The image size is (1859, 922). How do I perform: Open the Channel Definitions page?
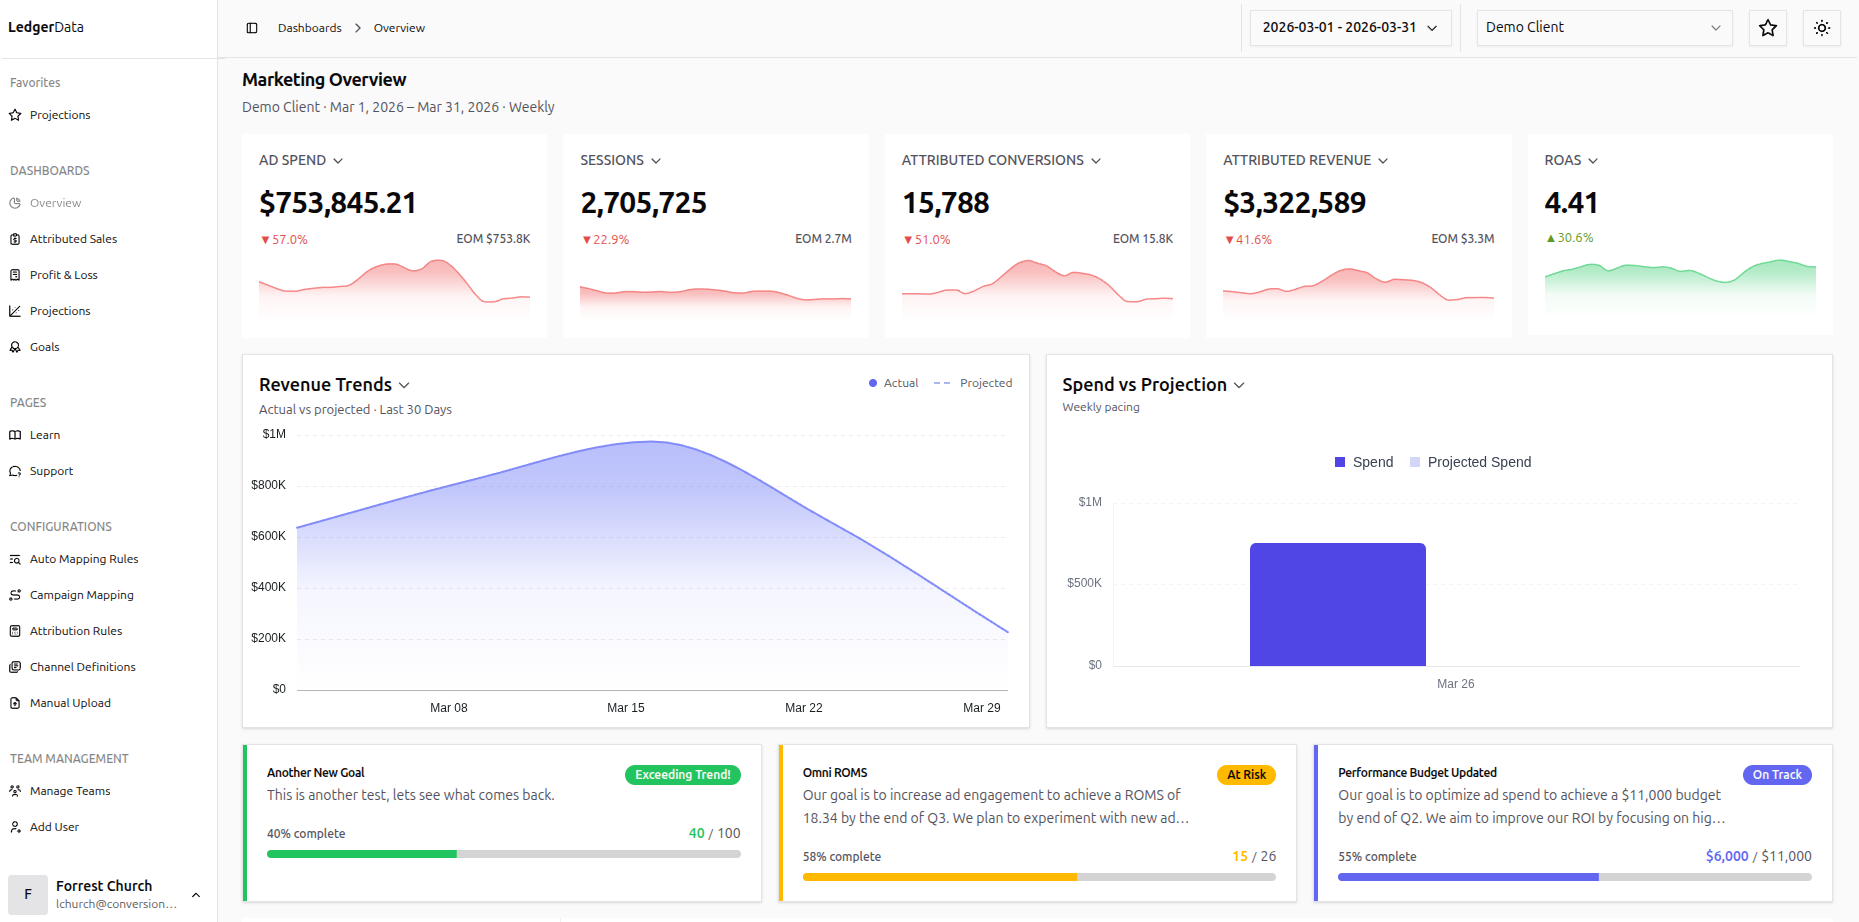[83, 667]
